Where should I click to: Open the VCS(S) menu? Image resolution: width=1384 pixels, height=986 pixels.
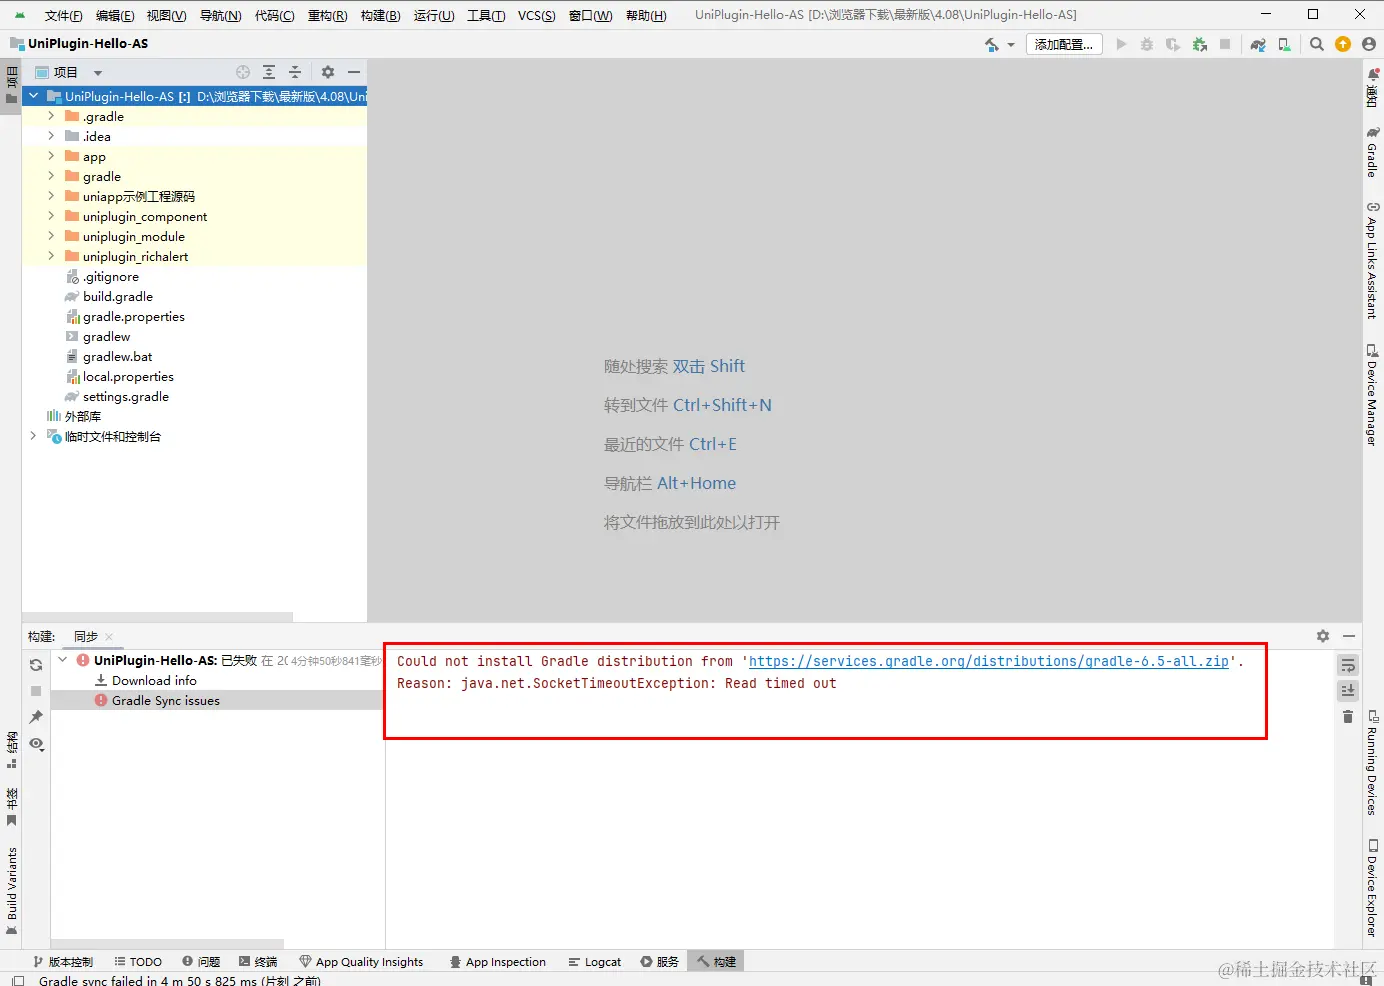(537, 15)
